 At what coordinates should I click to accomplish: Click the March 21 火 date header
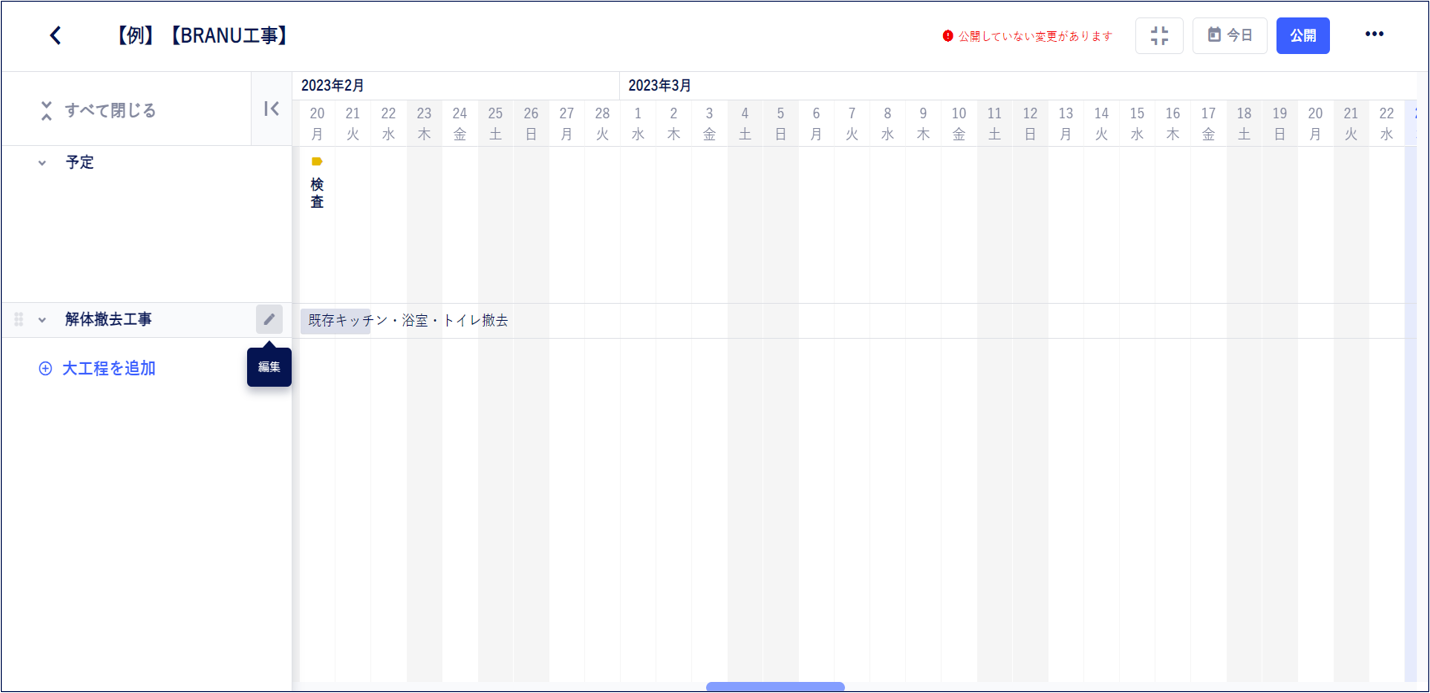pyautogui.click(x=1351, y=123)
